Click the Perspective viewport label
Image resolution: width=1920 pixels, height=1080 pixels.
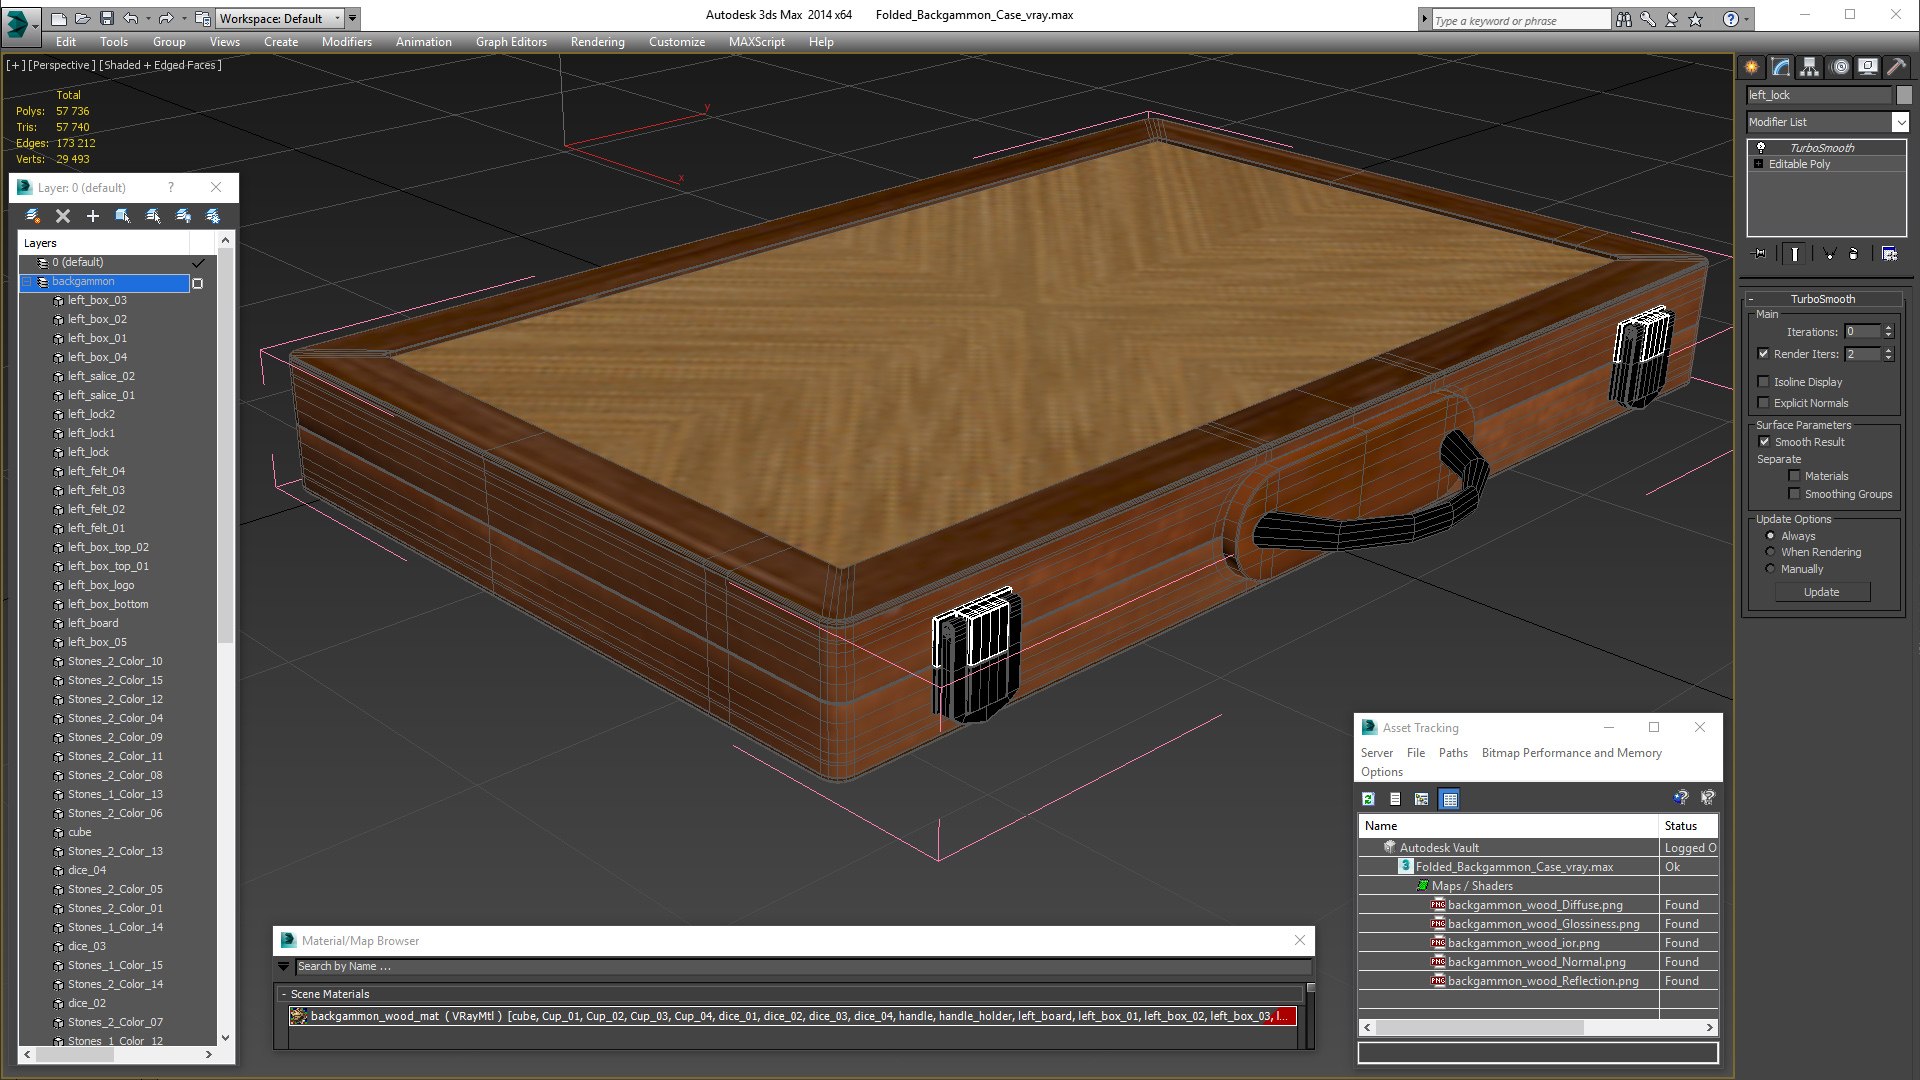pyautogui.click(x=62, y=65)
